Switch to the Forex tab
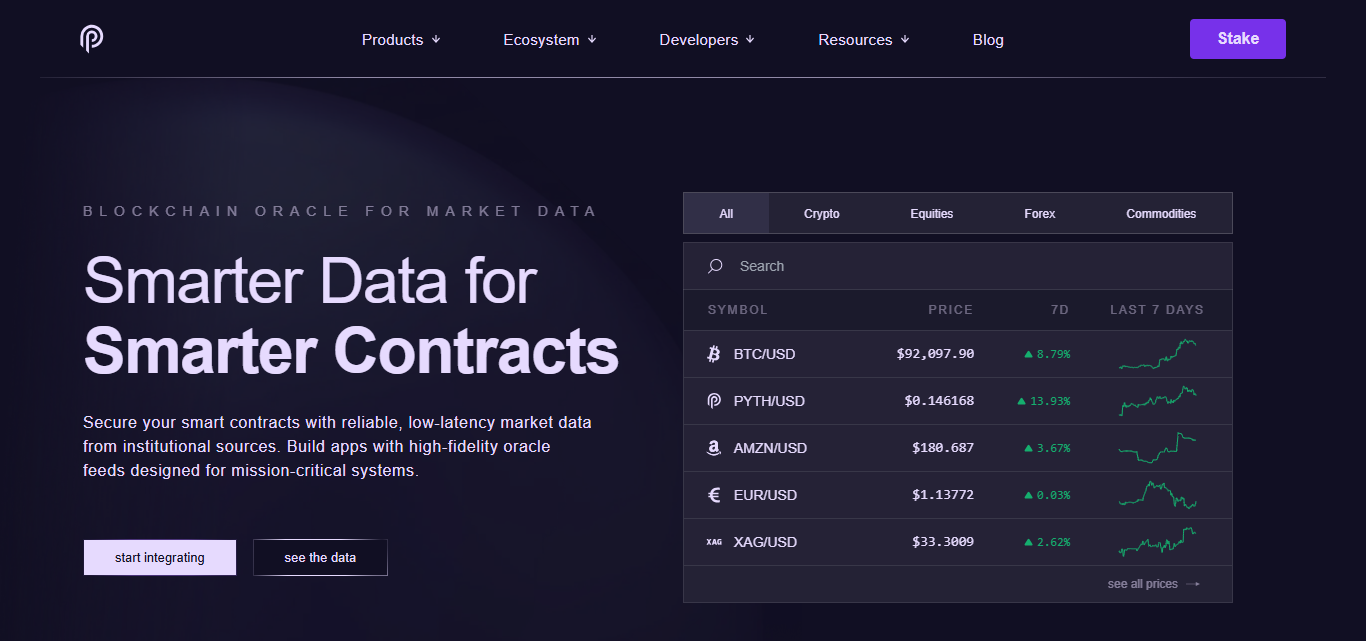Screen dimensions: 1366x641 [x=1040, y=214]
